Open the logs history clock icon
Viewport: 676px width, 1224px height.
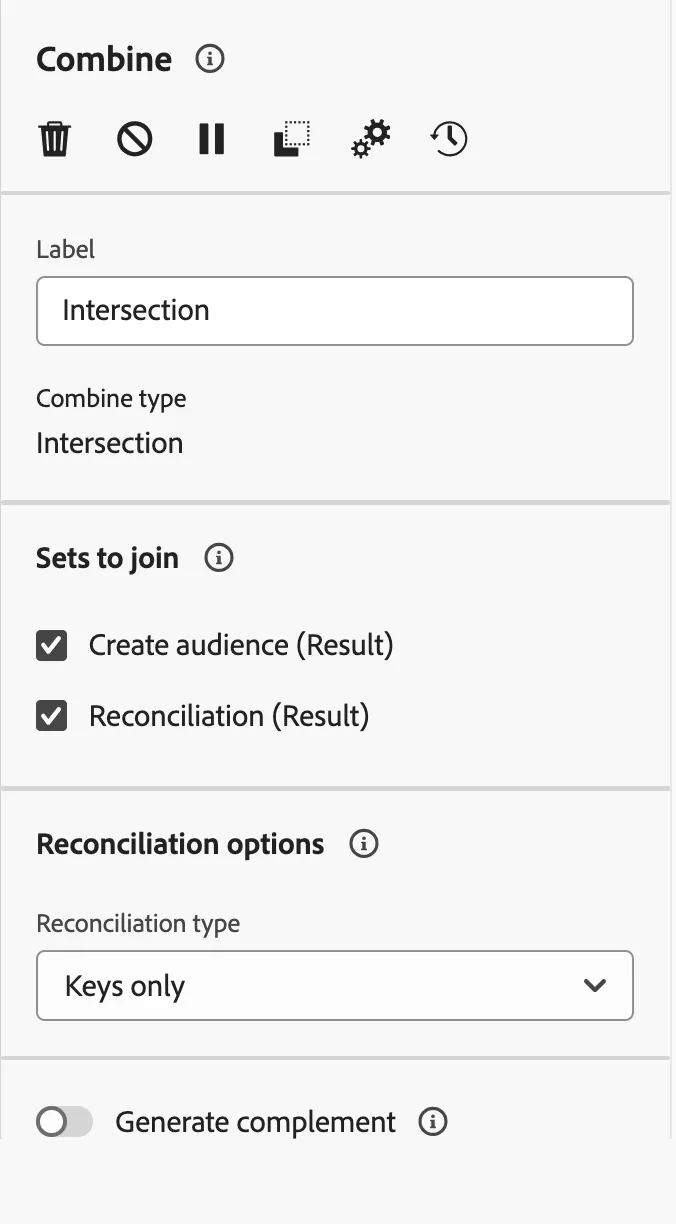pos(449,139)
